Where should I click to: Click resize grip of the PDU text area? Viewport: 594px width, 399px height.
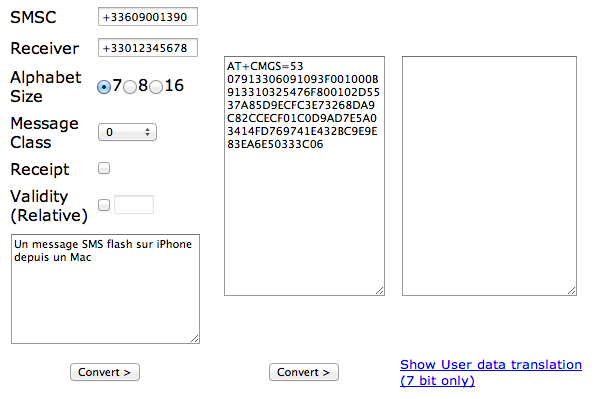(380, 291)
